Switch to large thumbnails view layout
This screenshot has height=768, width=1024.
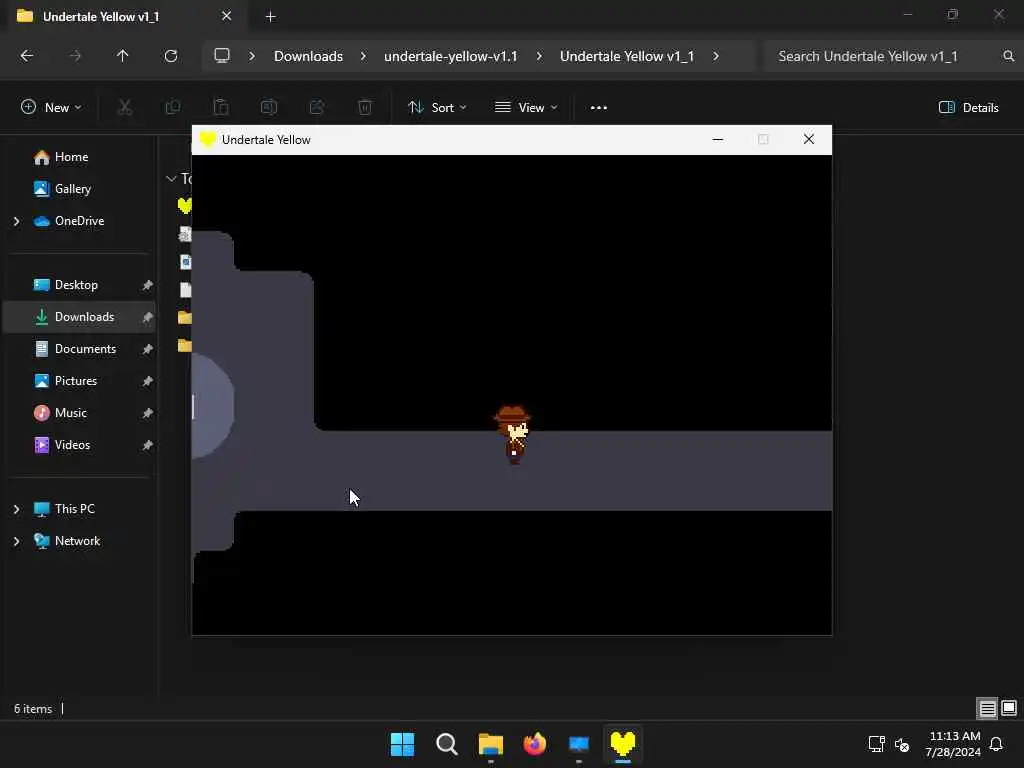[1009, 709]
